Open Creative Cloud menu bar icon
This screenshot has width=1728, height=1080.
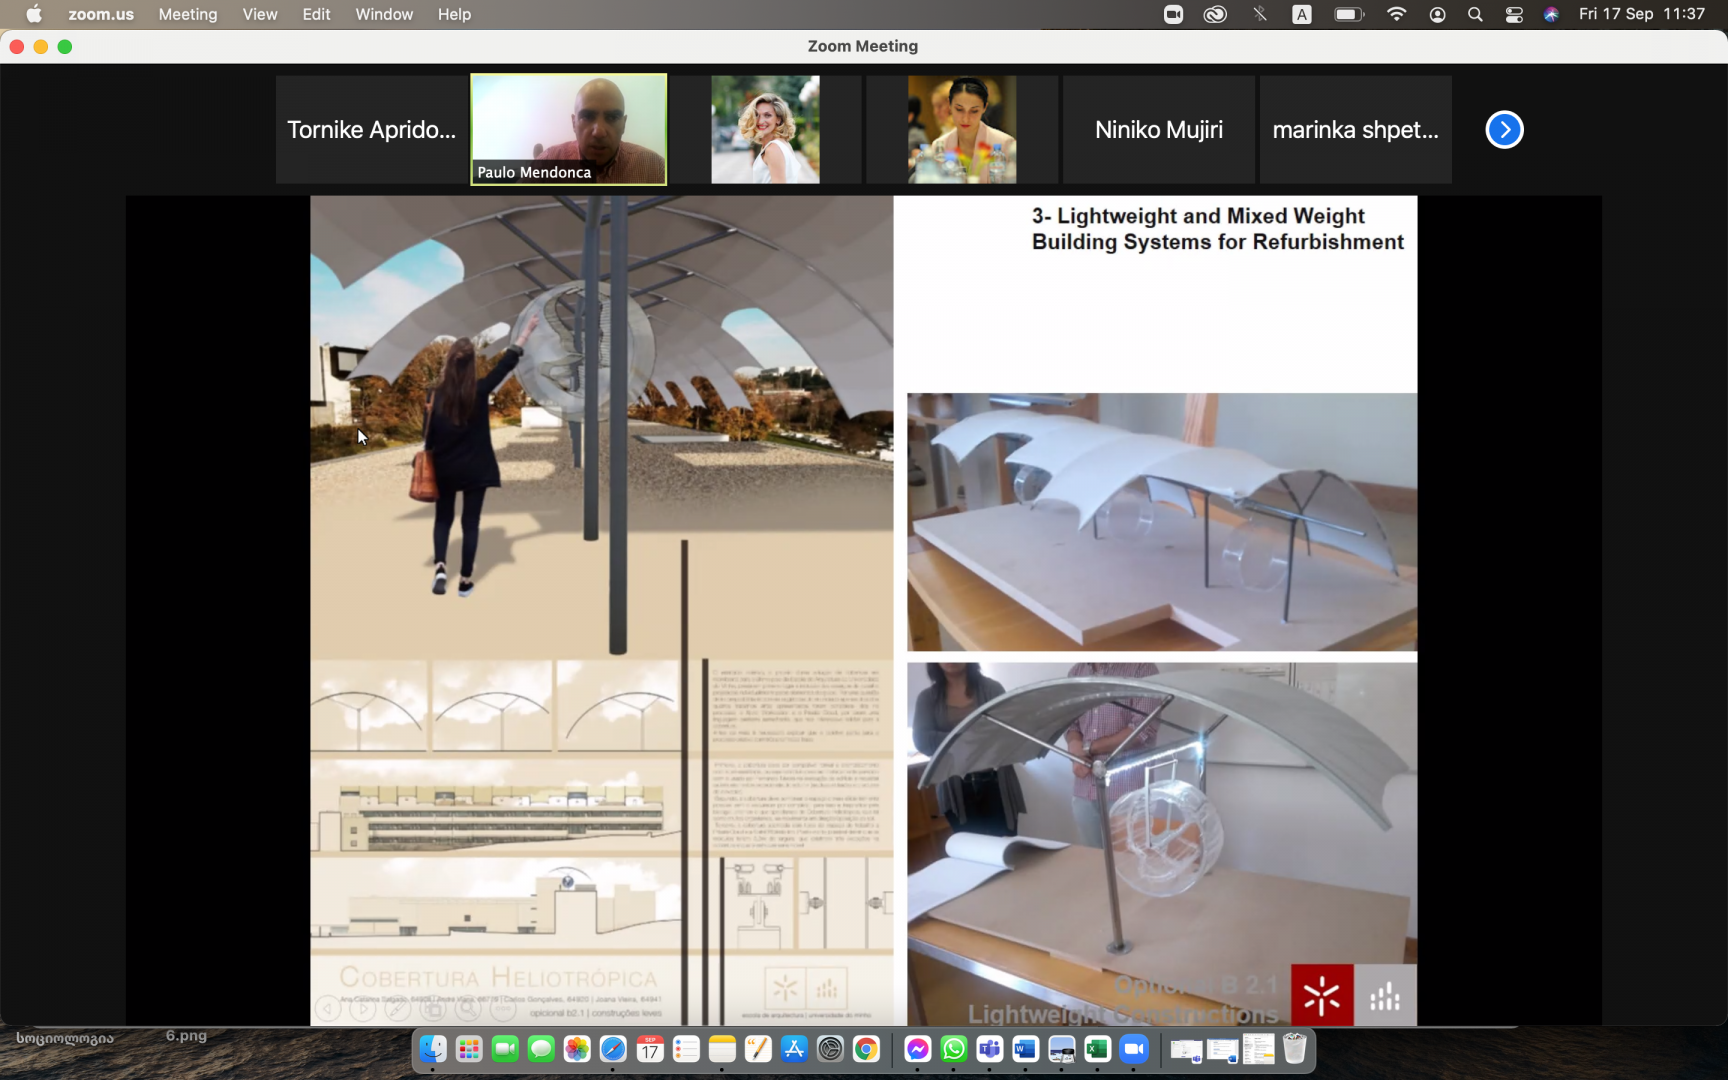[x=1215, y=14]
